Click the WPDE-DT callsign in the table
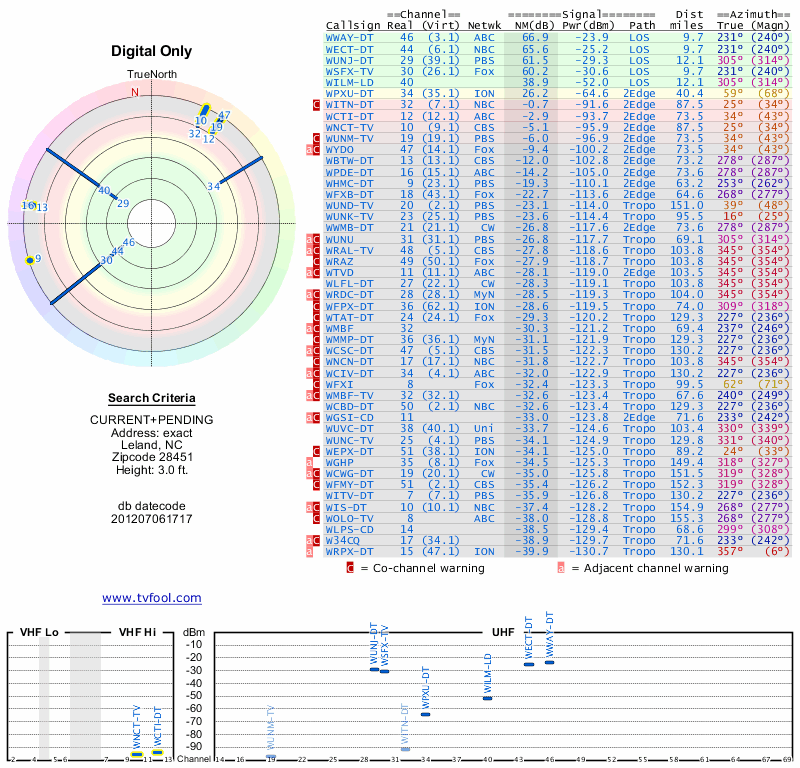This screenshot has width=800, height=768. [x=349, y=172]
